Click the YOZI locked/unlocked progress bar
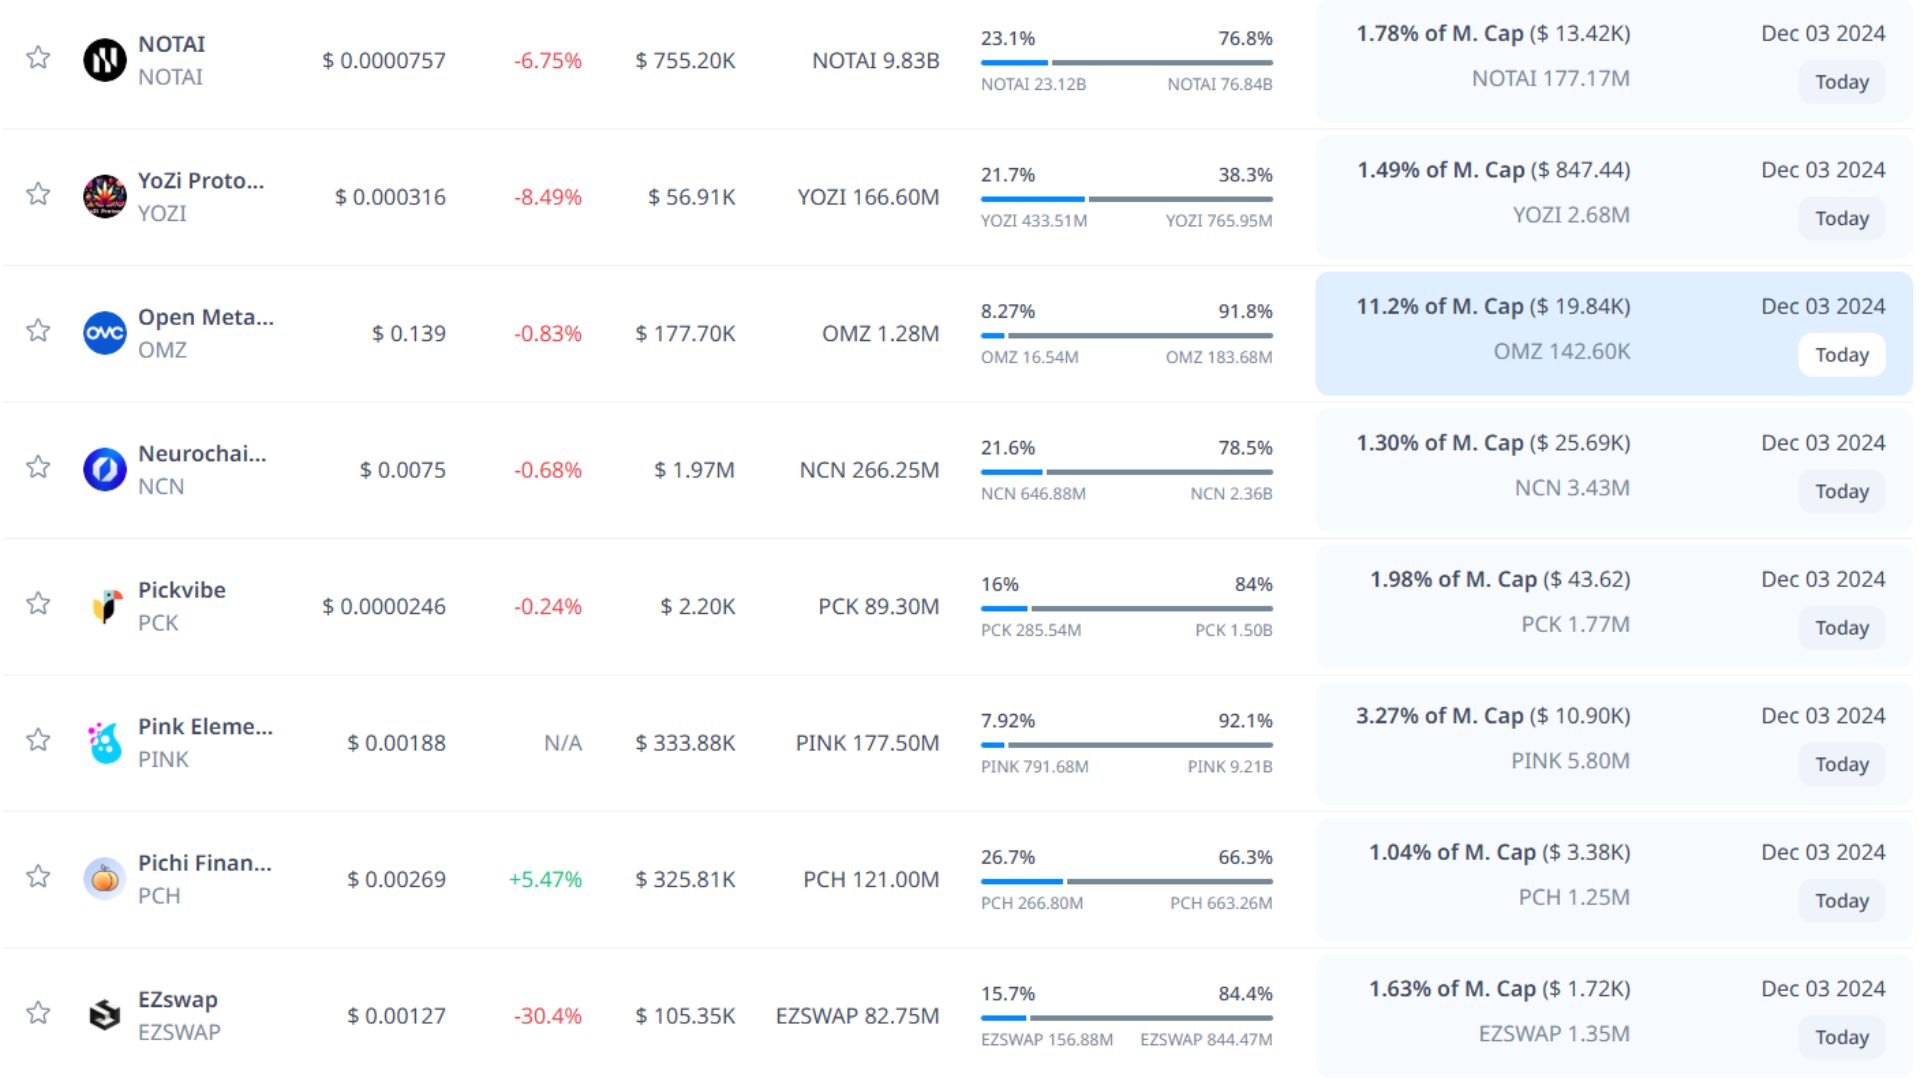 pos(1126,199)
